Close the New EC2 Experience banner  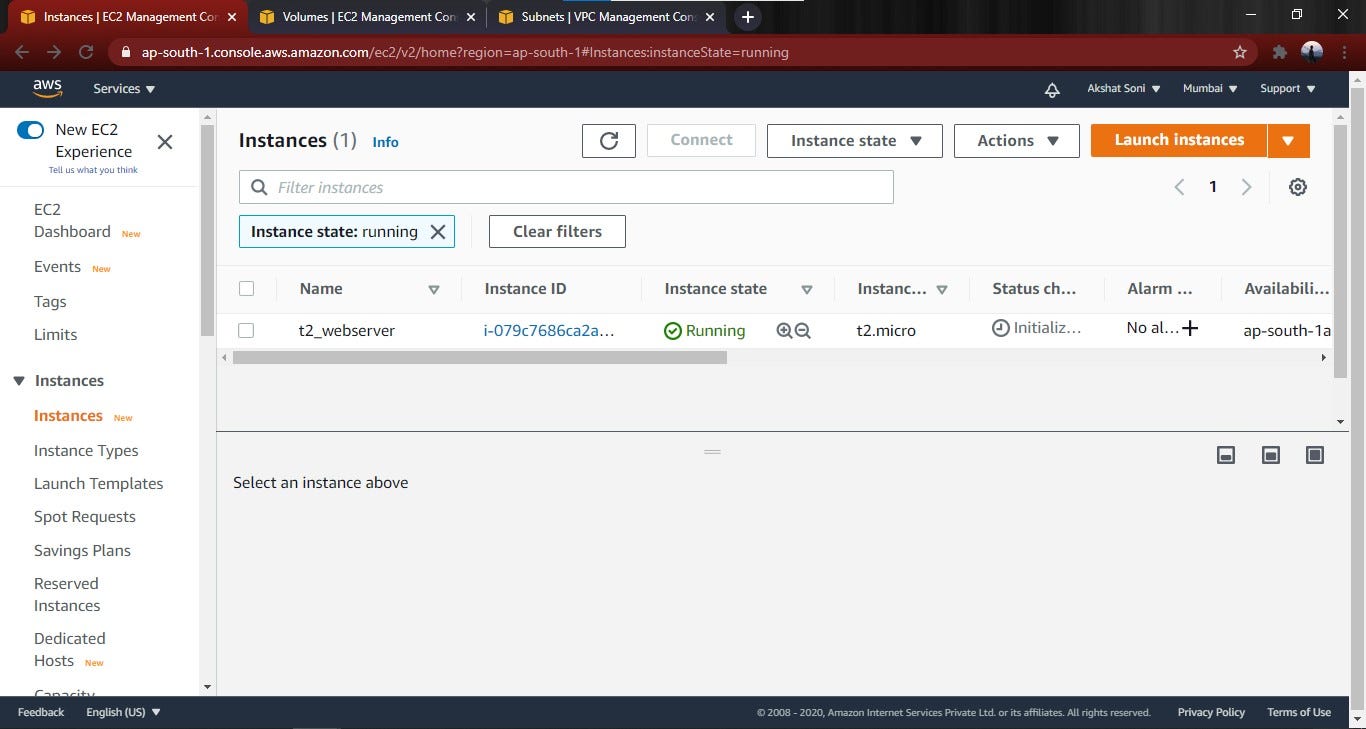[x=165, y=142]
